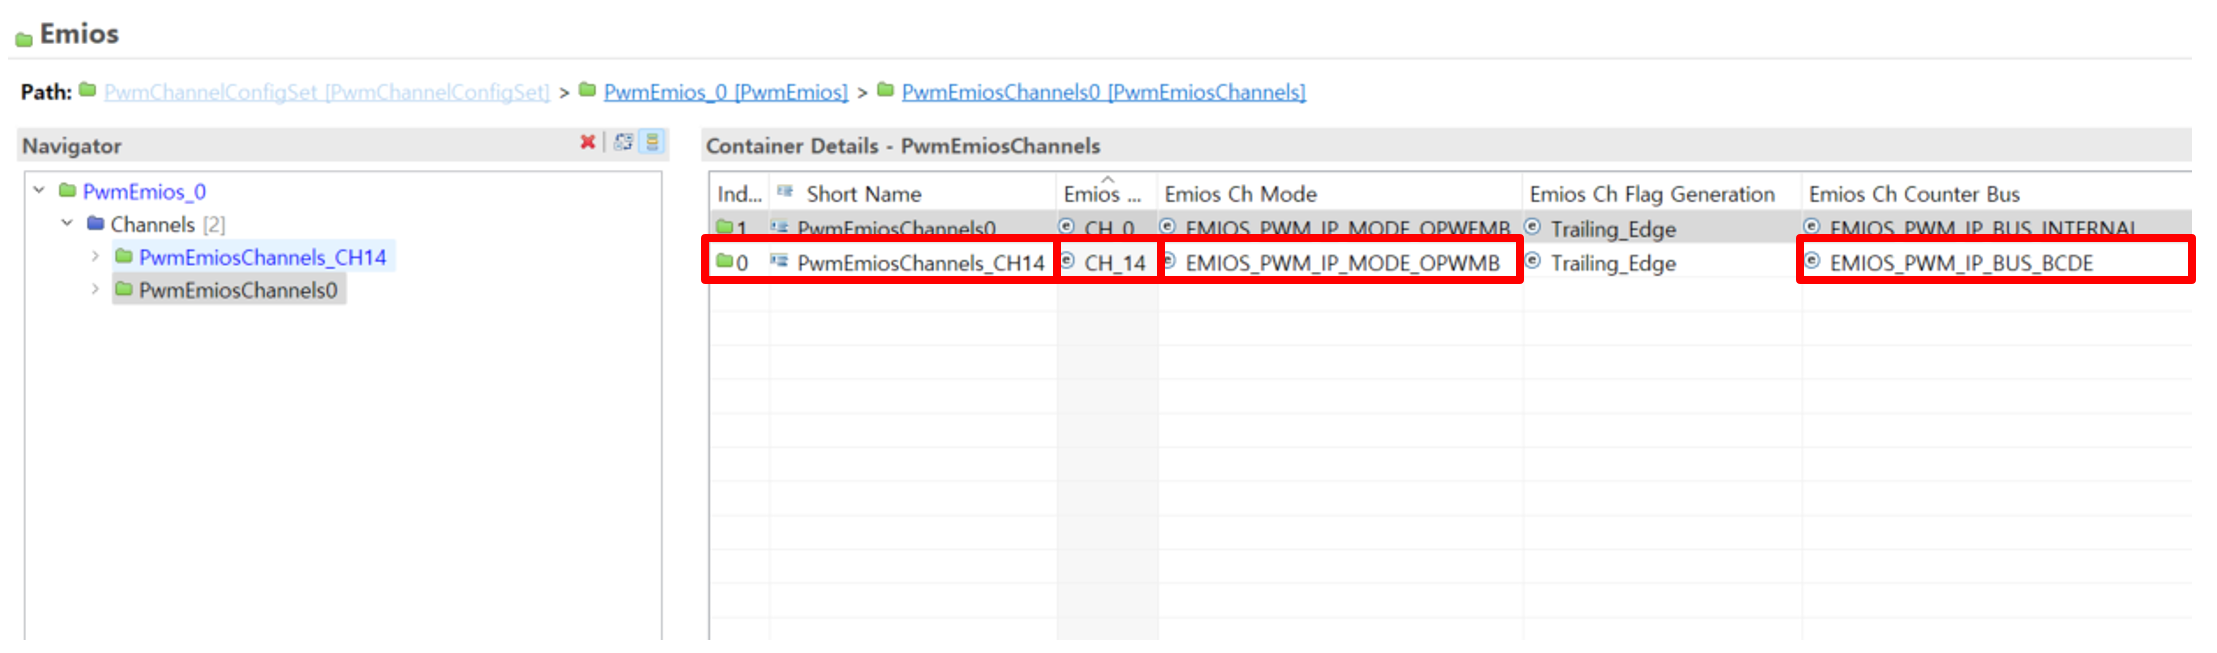Click the Emios Ch Counter Bus column header
The width and height of the screenshot is (2217, 653).
pyautogui.click(x=1913, y=194)
